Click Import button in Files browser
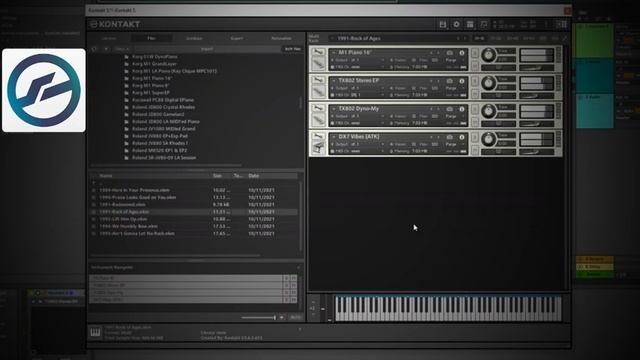 (207, 49)
